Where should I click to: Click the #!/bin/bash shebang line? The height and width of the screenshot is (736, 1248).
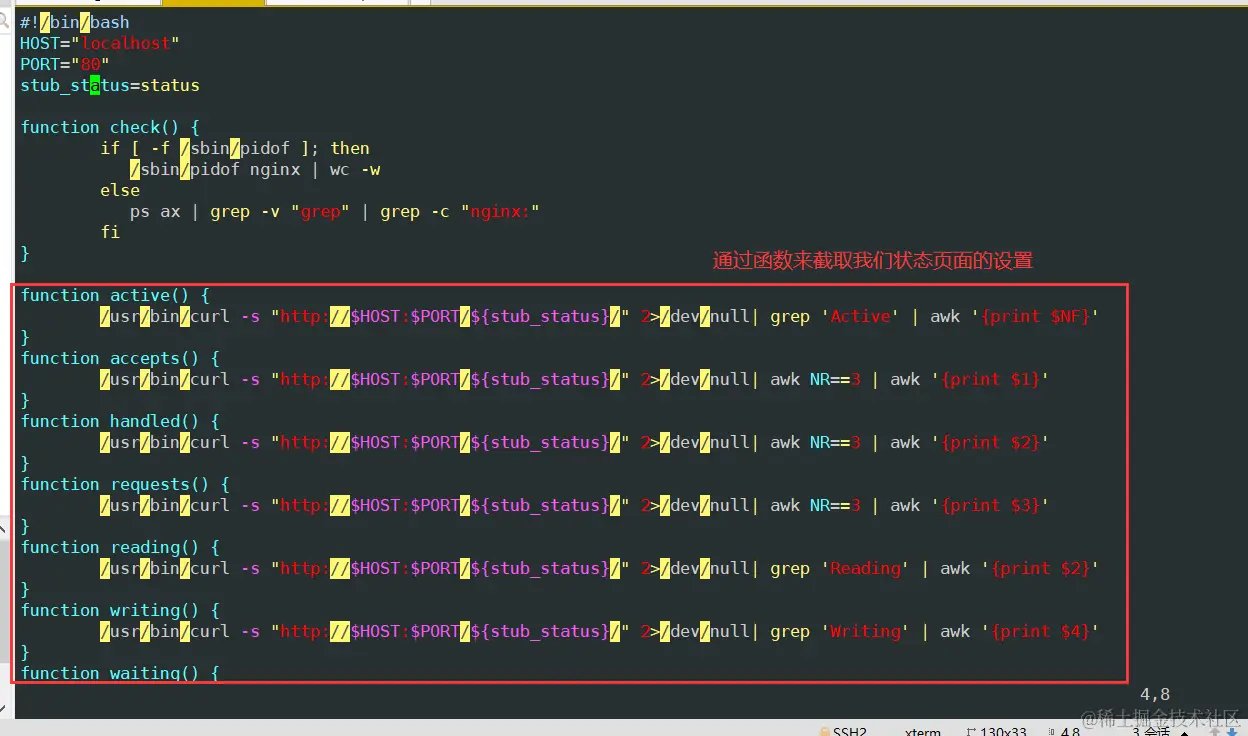click(75, 22)
